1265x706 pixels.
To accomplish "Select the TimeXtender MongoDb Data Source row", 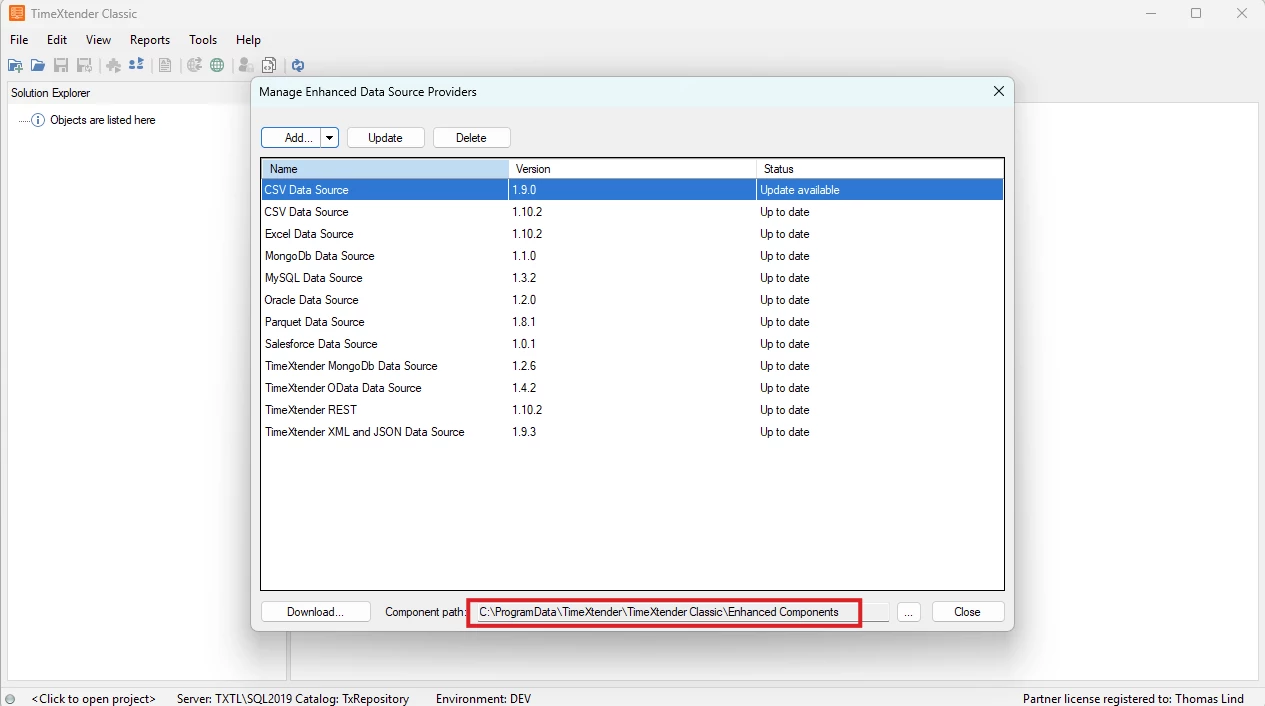I will point(632,366).
